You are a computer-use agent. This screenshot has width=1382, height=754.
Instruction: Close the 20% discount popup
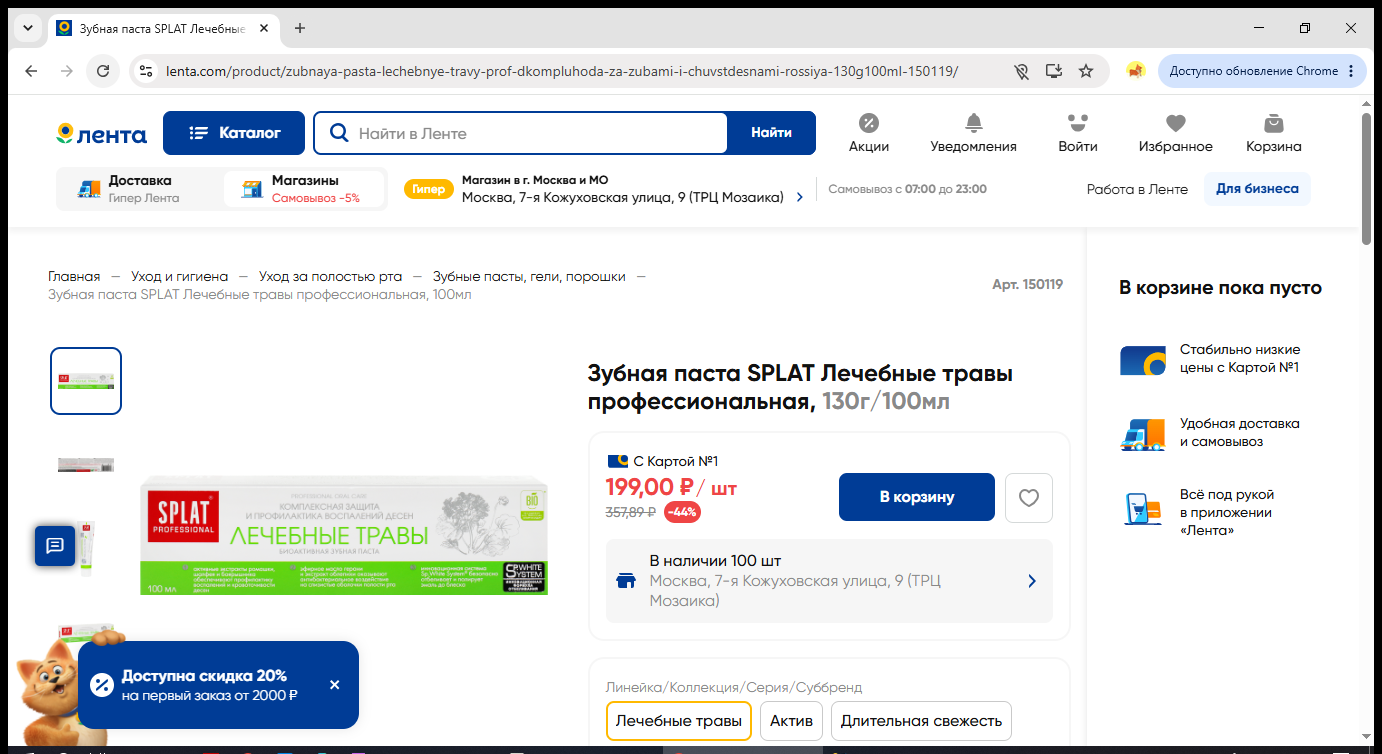pos(334,685)
